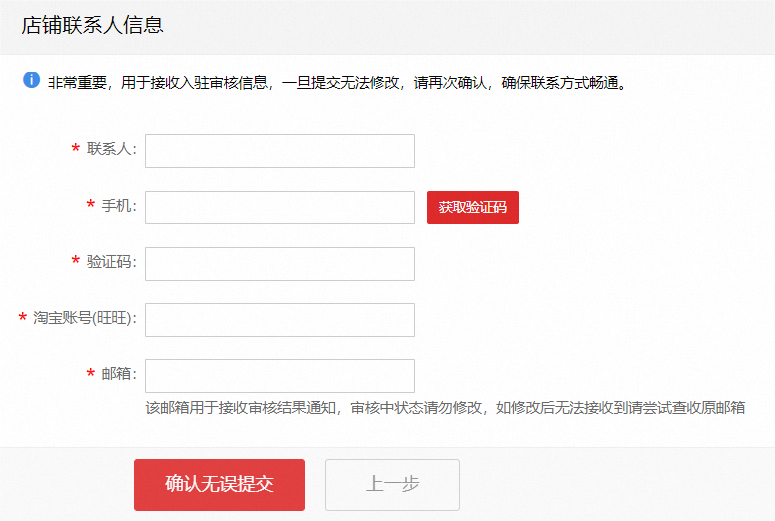The height and width of the screenshot is (521, 775).
Task: Click the email hint text below 邮箱
Action: (445, 408)
